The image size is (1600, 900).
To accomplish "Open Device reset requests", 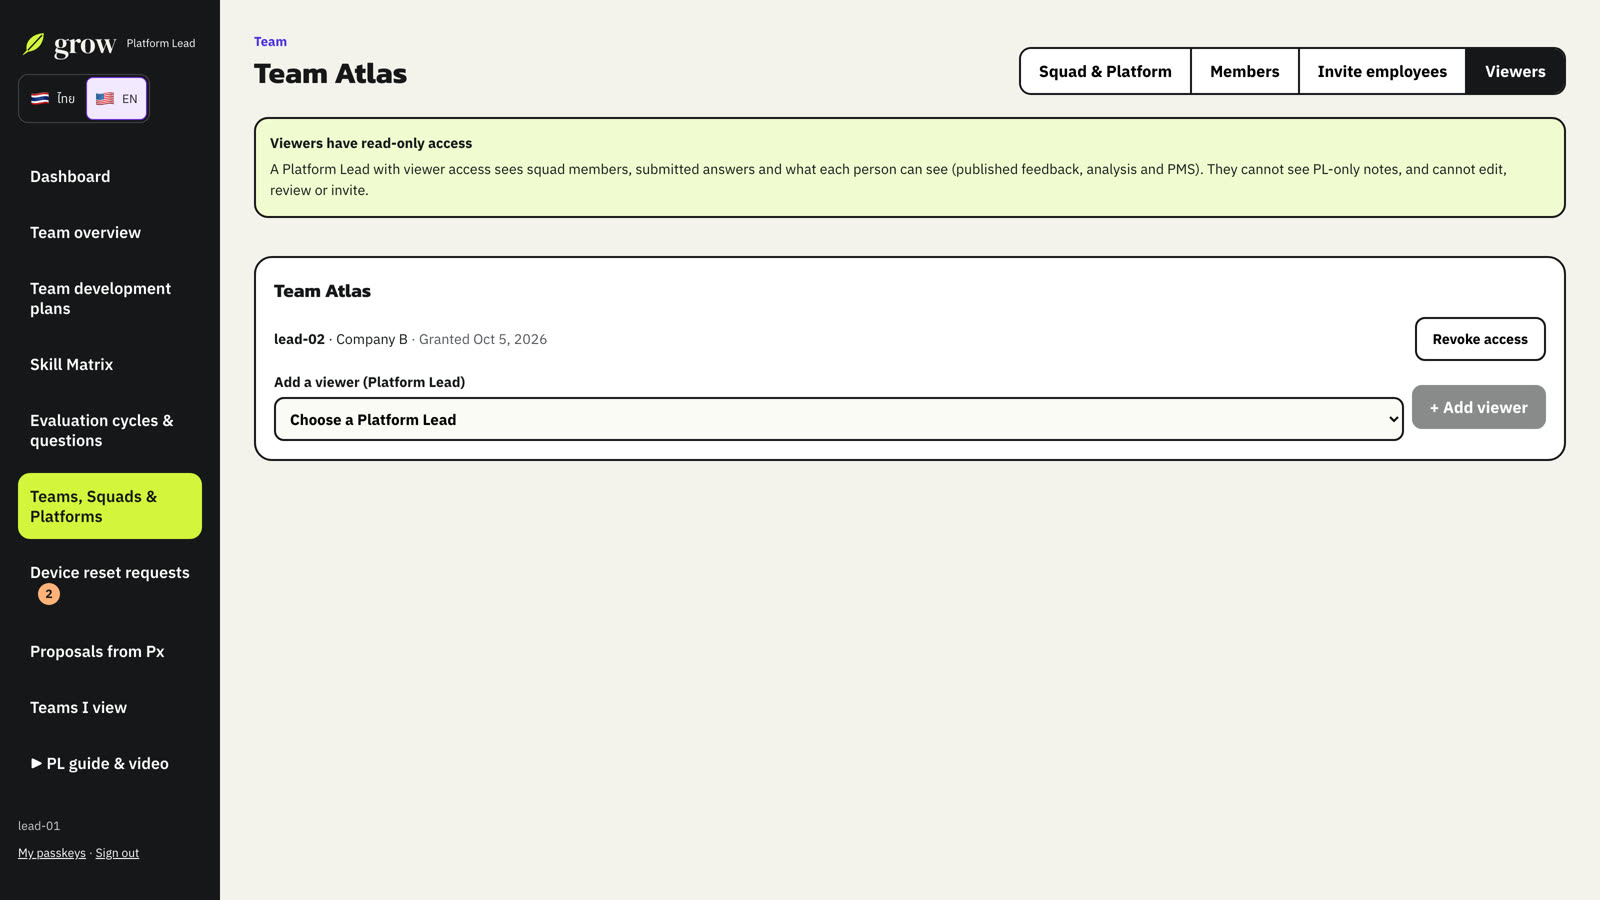I will coord(110,583).
